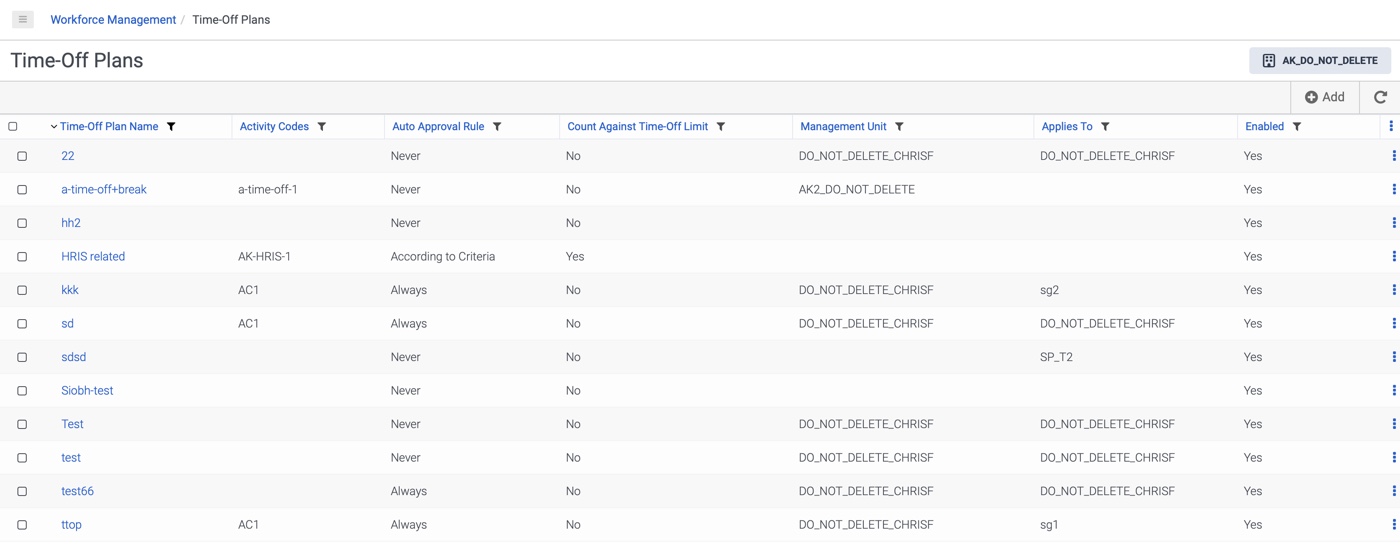Open row actions menu for plan 22

1393,156
